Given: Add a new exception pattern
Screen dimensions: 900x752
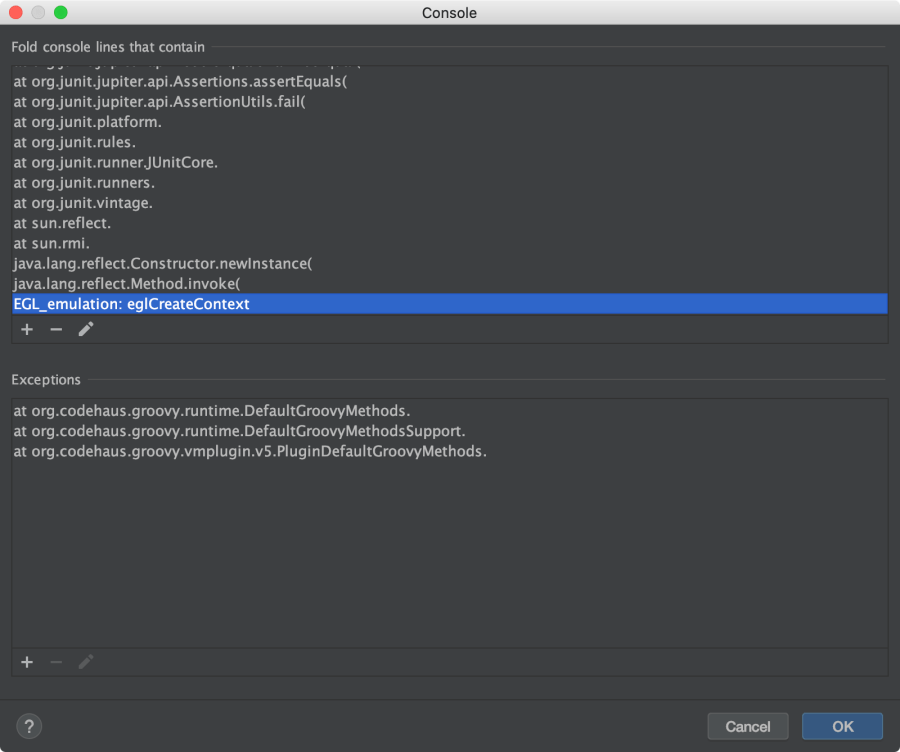Looking at the screenshot, I should tap(26, 661).
